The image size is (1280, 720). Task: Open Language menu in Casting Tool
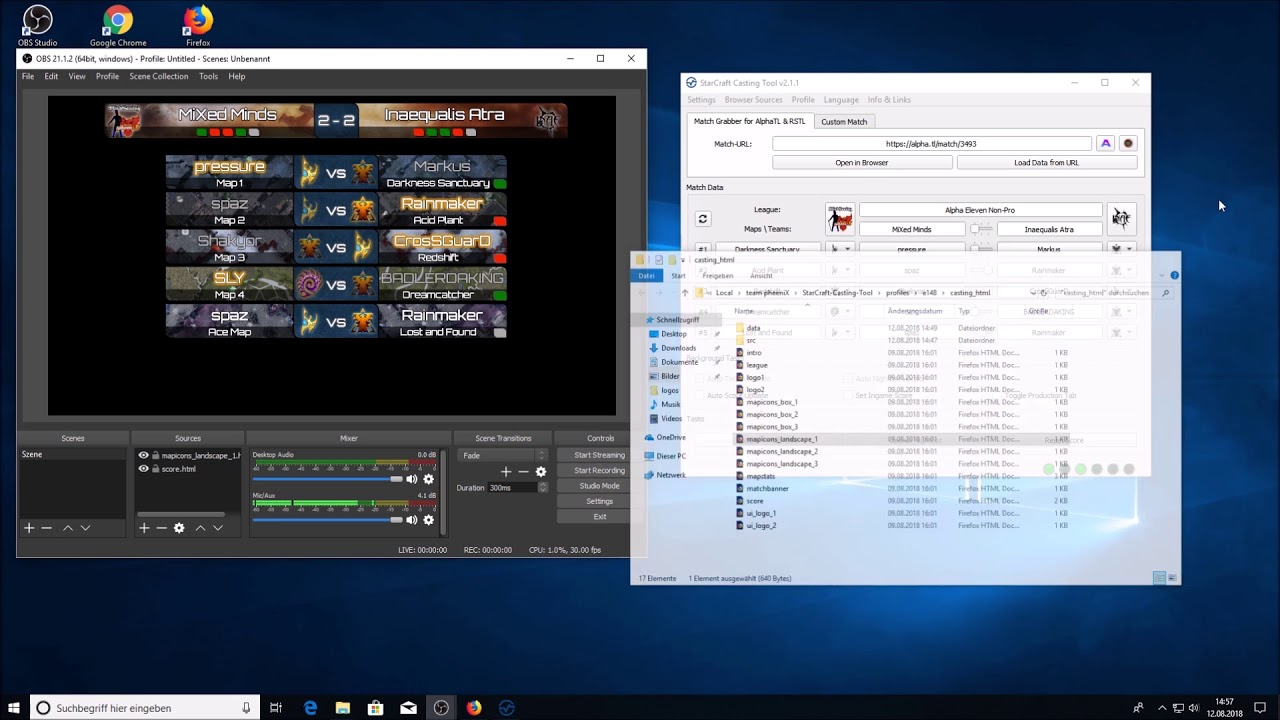841,100
